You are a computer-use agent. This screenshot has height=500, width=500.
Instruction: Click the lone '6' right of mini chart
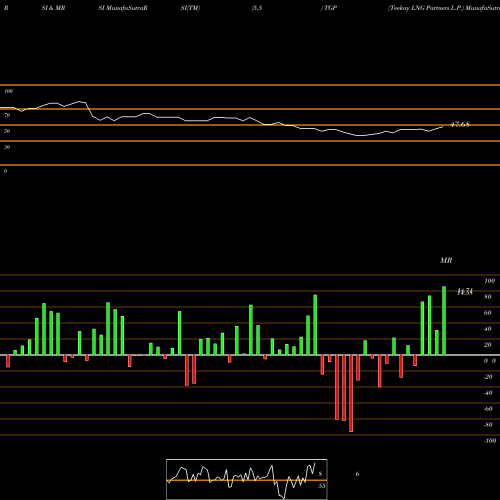click(357, 474)
